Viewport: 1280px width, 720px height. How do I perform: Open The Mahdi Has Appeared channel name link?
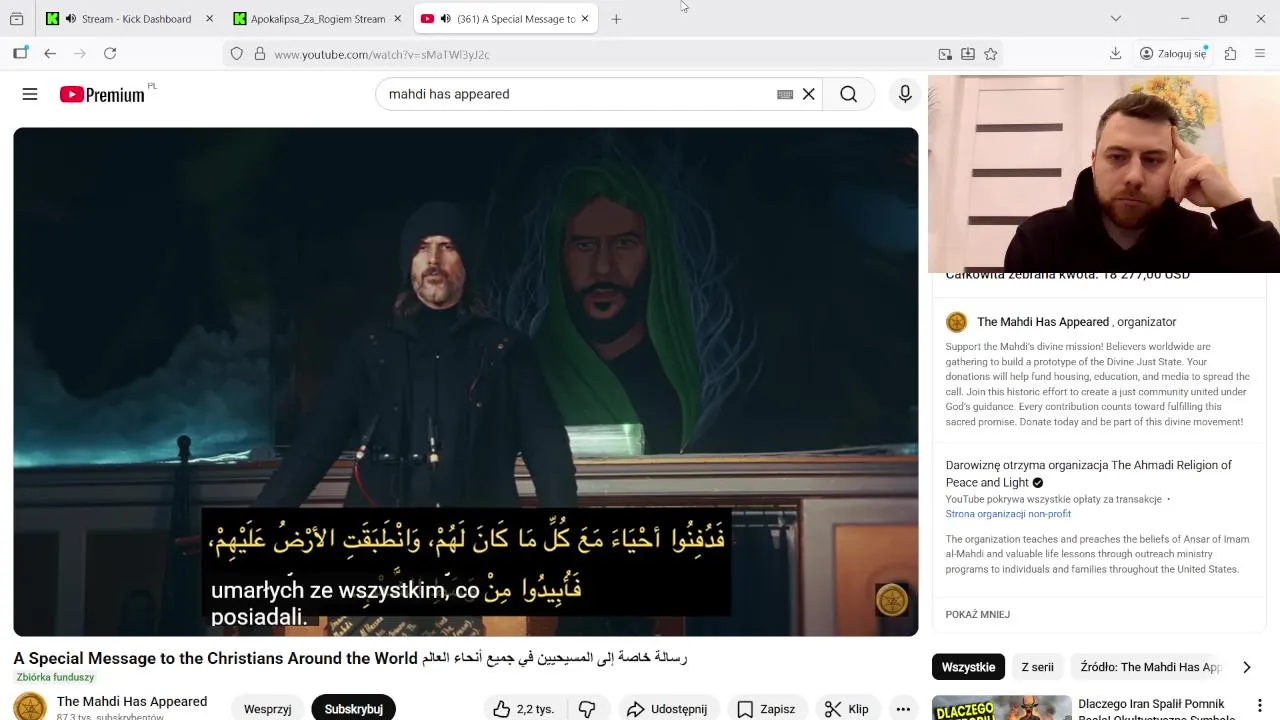tap(132, 702)
